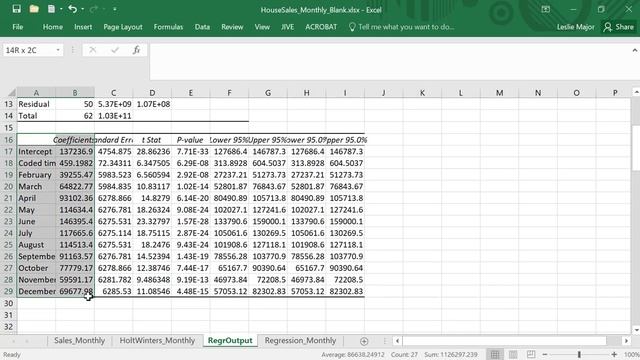Select column C header
The height and width of the screenshot is (360, 640).
(x=113, y=93)
